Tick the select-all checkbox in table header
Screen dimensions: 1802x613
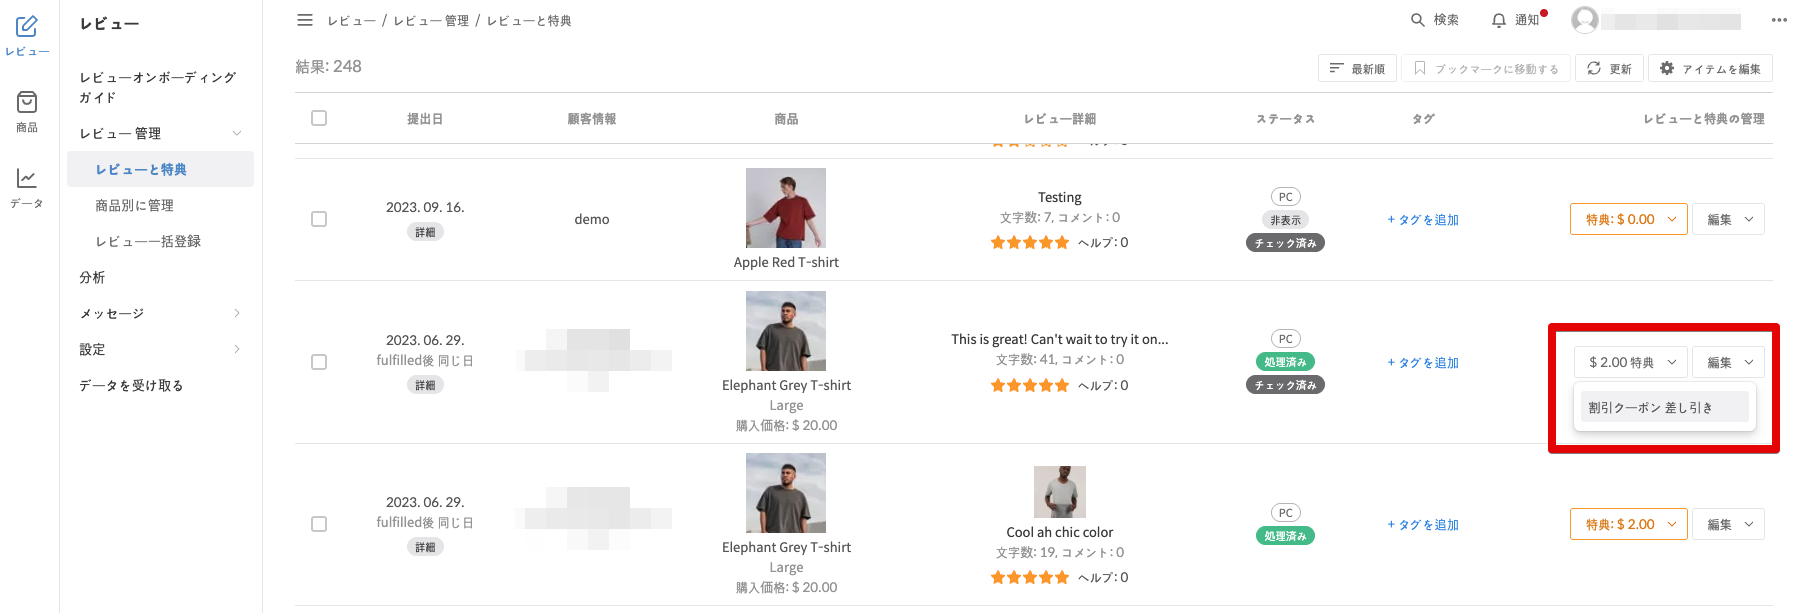click(x=319, y=118)
